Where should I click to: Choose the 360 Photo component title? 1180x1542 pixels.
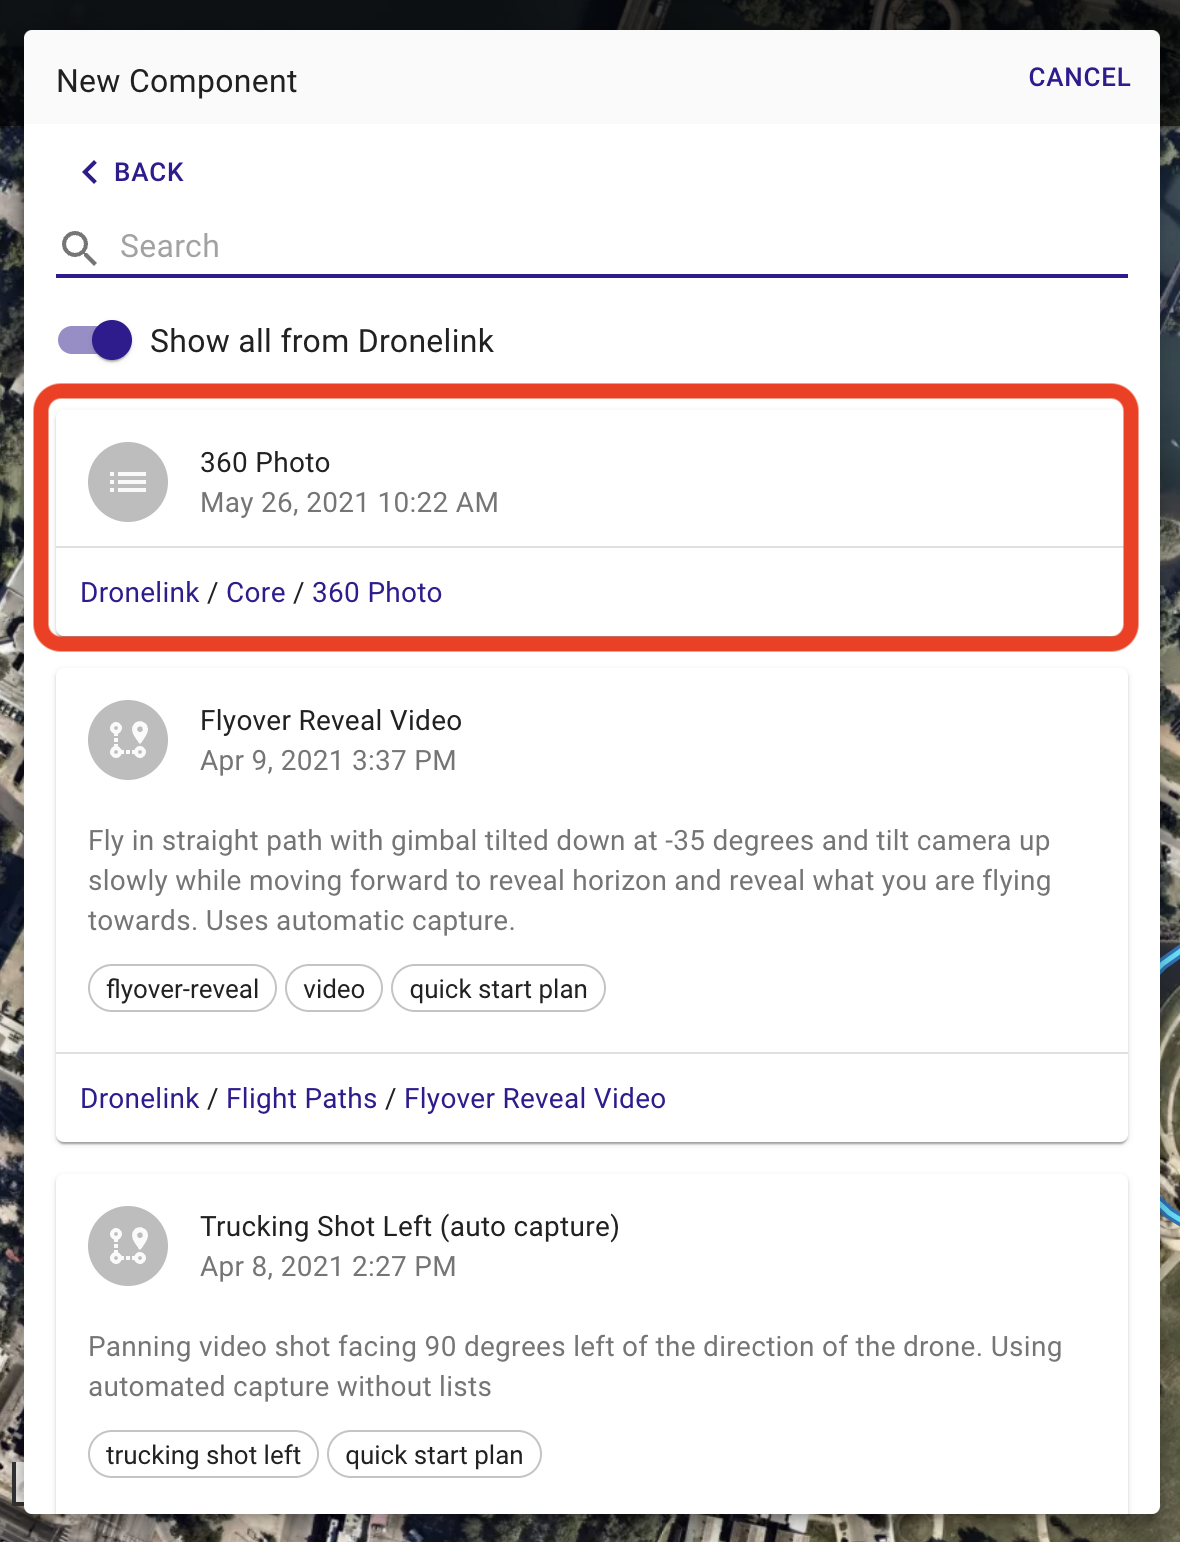coord(265,462)
